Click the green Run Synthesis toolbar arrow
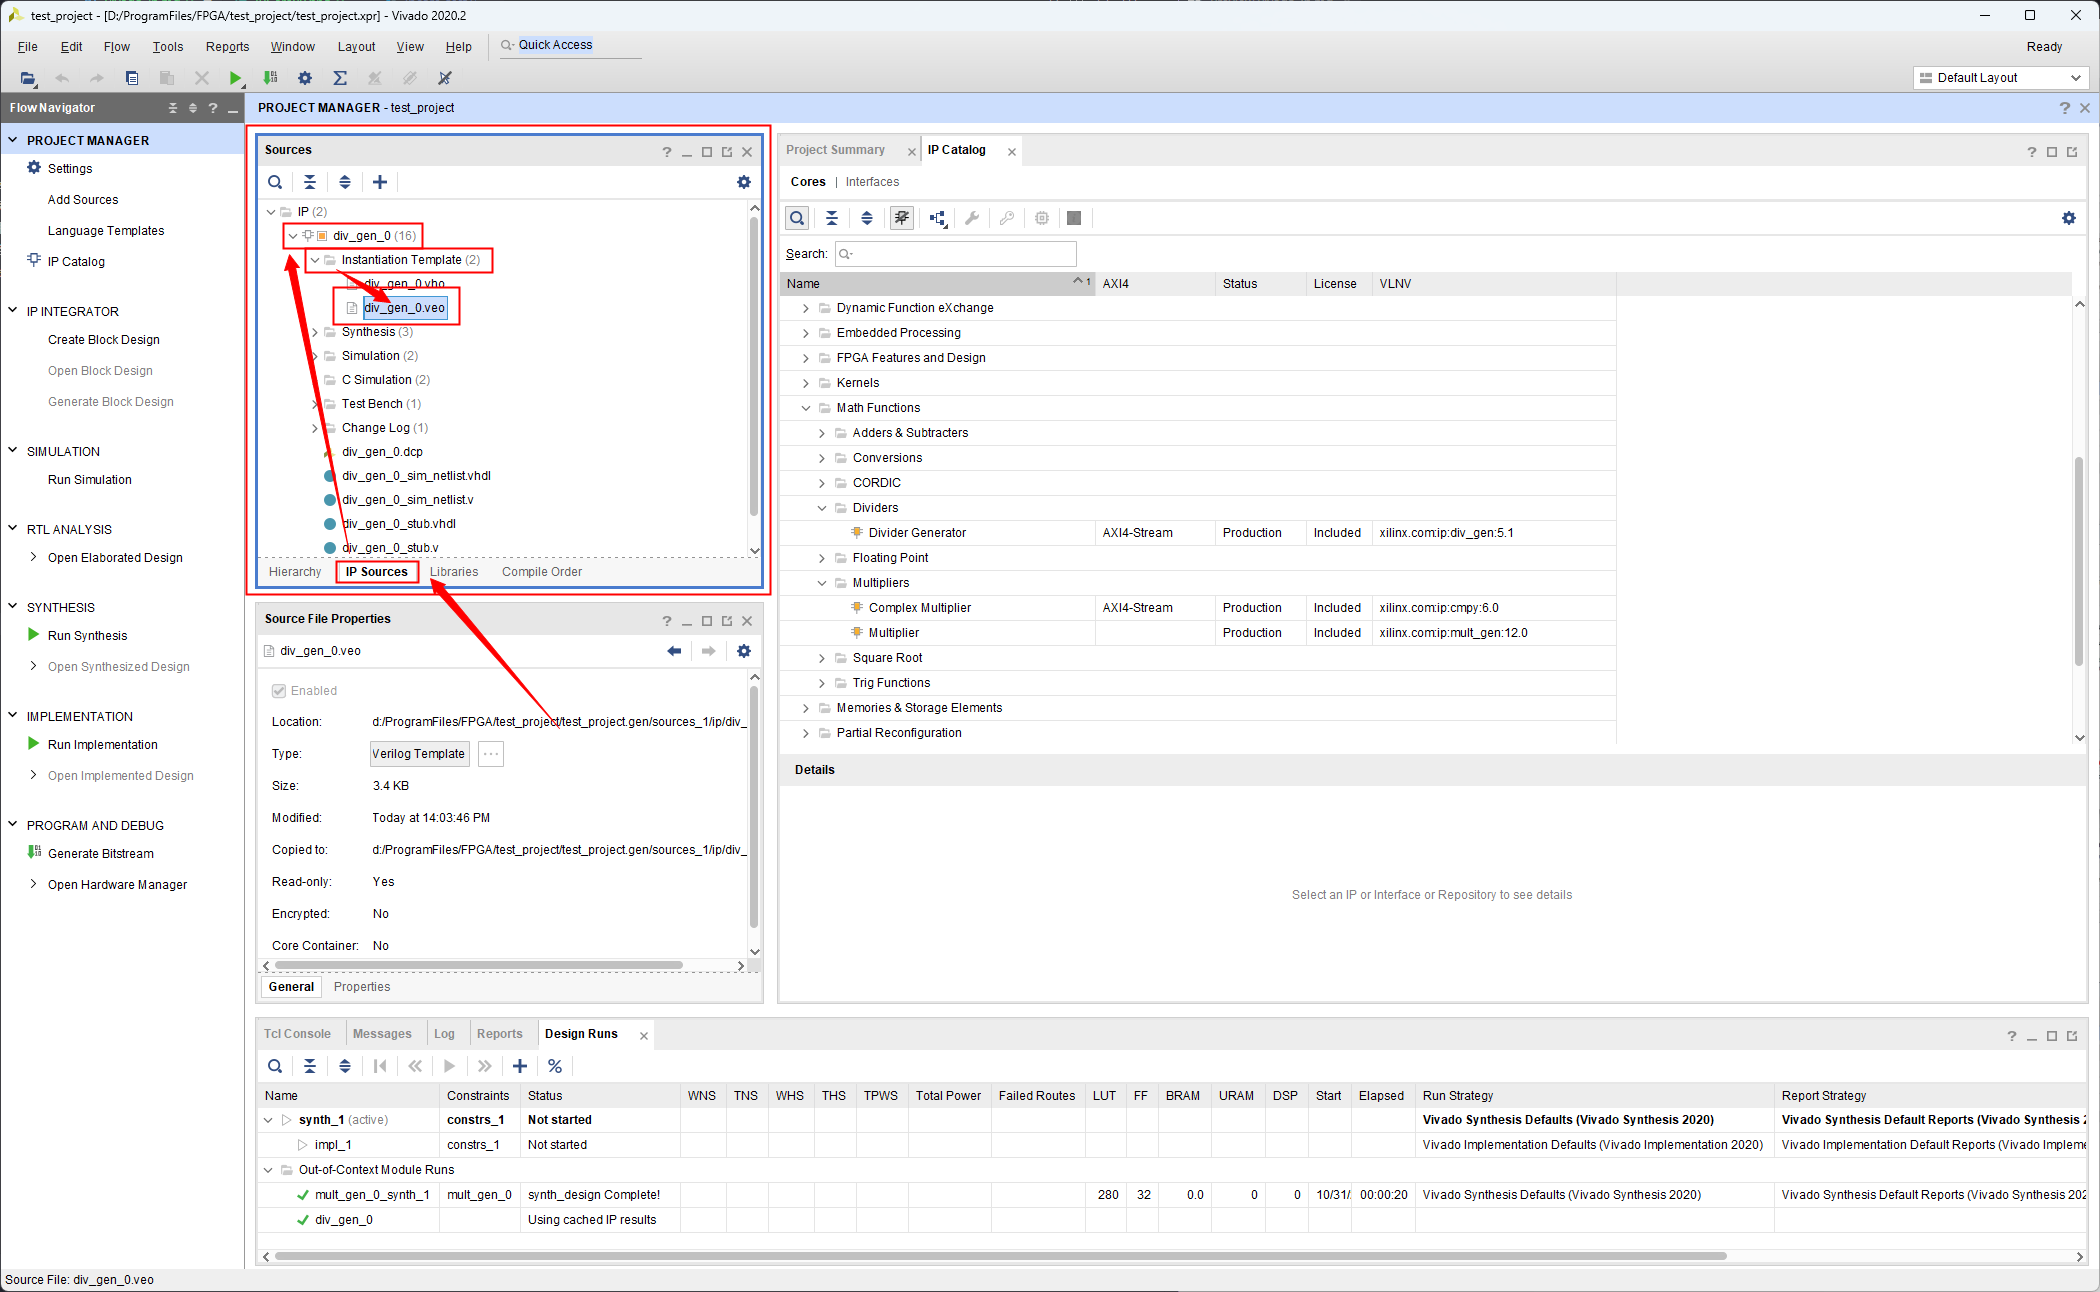 [x=235, y=78]
